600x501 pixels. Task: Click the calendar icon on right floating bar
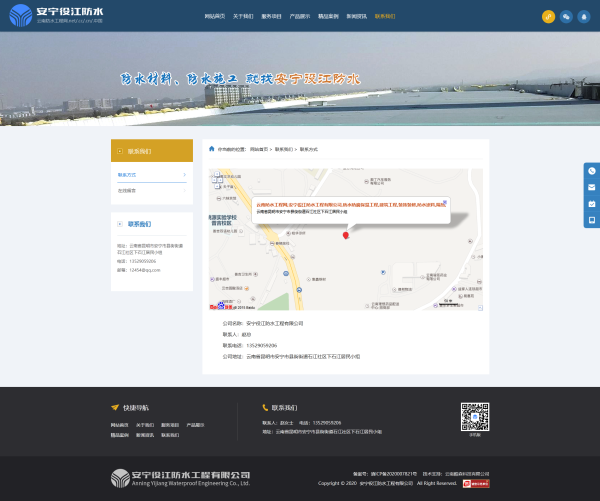tap(592, 204)
